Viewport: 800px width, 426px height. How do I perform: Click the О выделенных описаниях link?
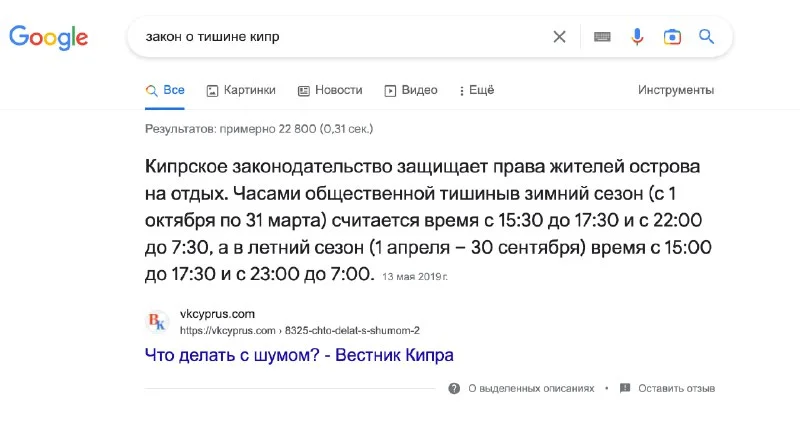coord(531,388)
